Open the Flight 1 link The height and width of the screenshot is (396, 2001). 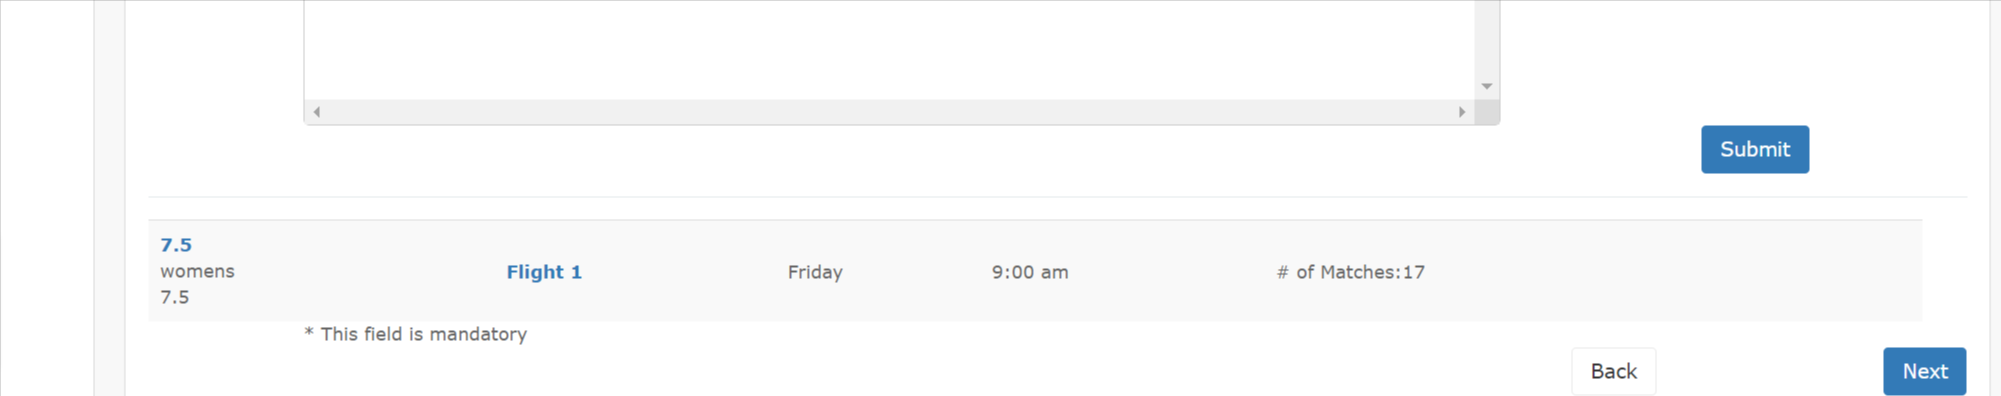coord(544,271)
